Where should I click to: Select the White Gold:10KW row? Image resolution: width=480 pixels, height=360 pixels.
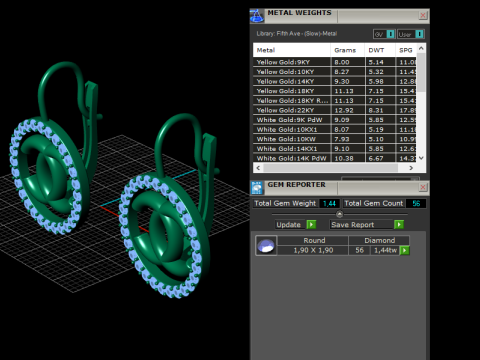(335, 139)
